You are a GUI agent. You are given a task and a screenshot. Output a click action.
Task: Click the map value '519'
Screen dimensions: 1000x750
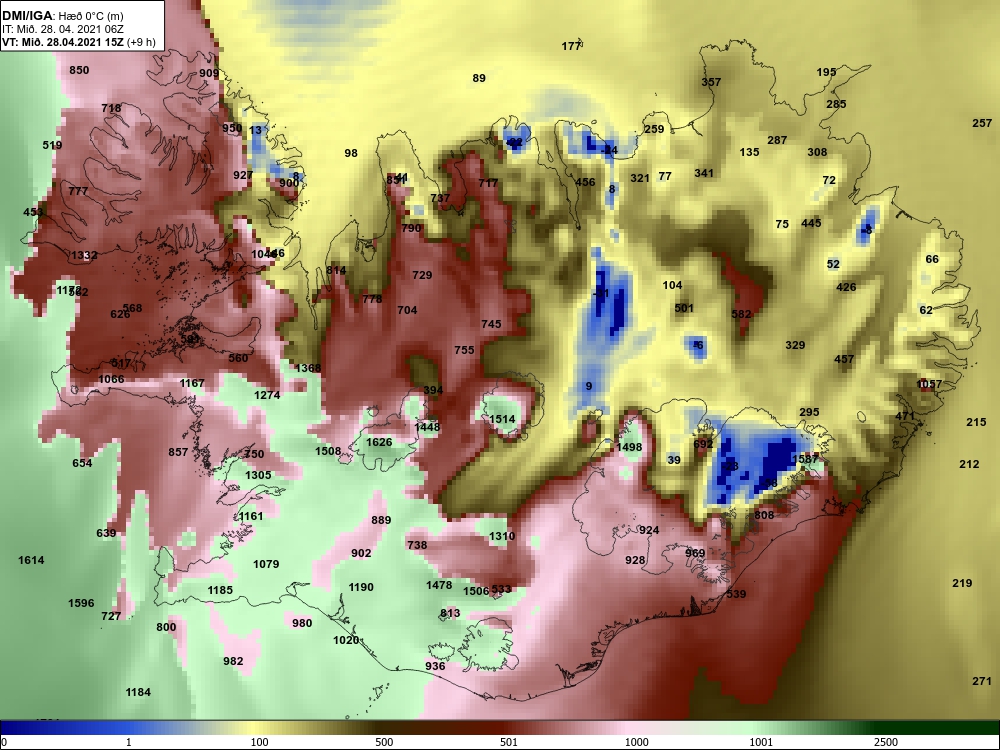pos(52,145)
